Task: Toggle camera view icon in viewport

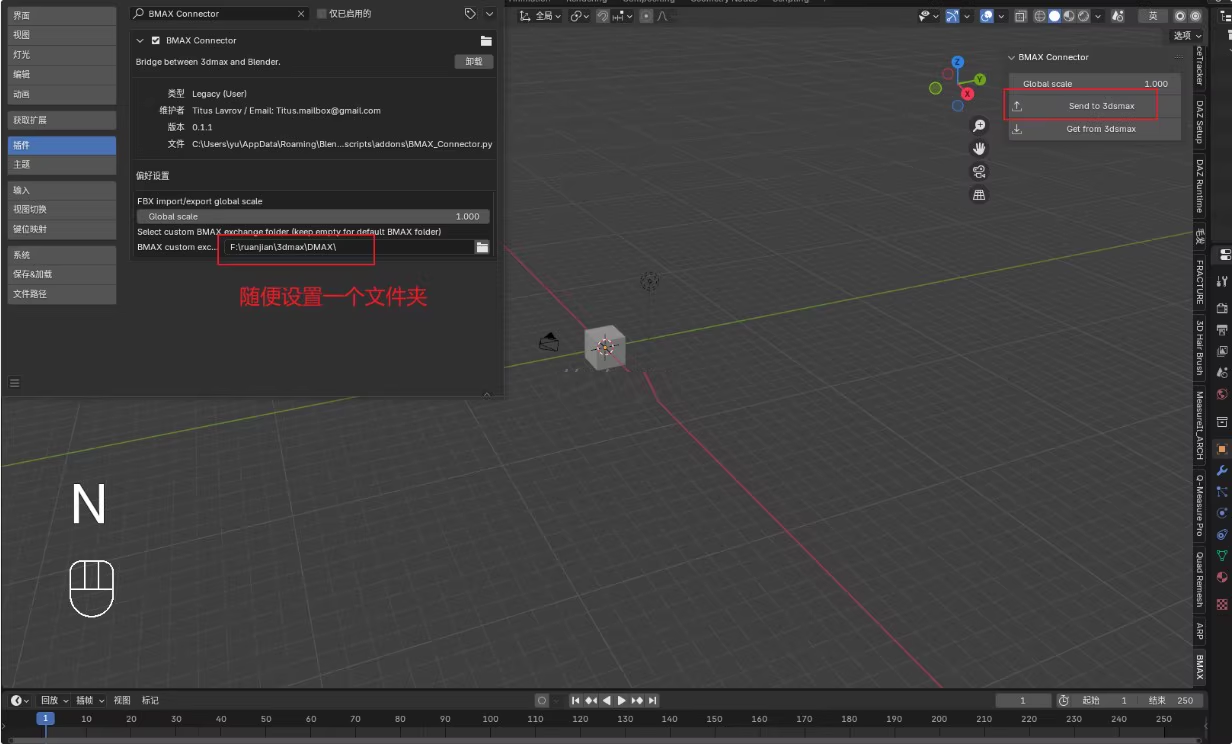Action: click(x=979, y=171)
